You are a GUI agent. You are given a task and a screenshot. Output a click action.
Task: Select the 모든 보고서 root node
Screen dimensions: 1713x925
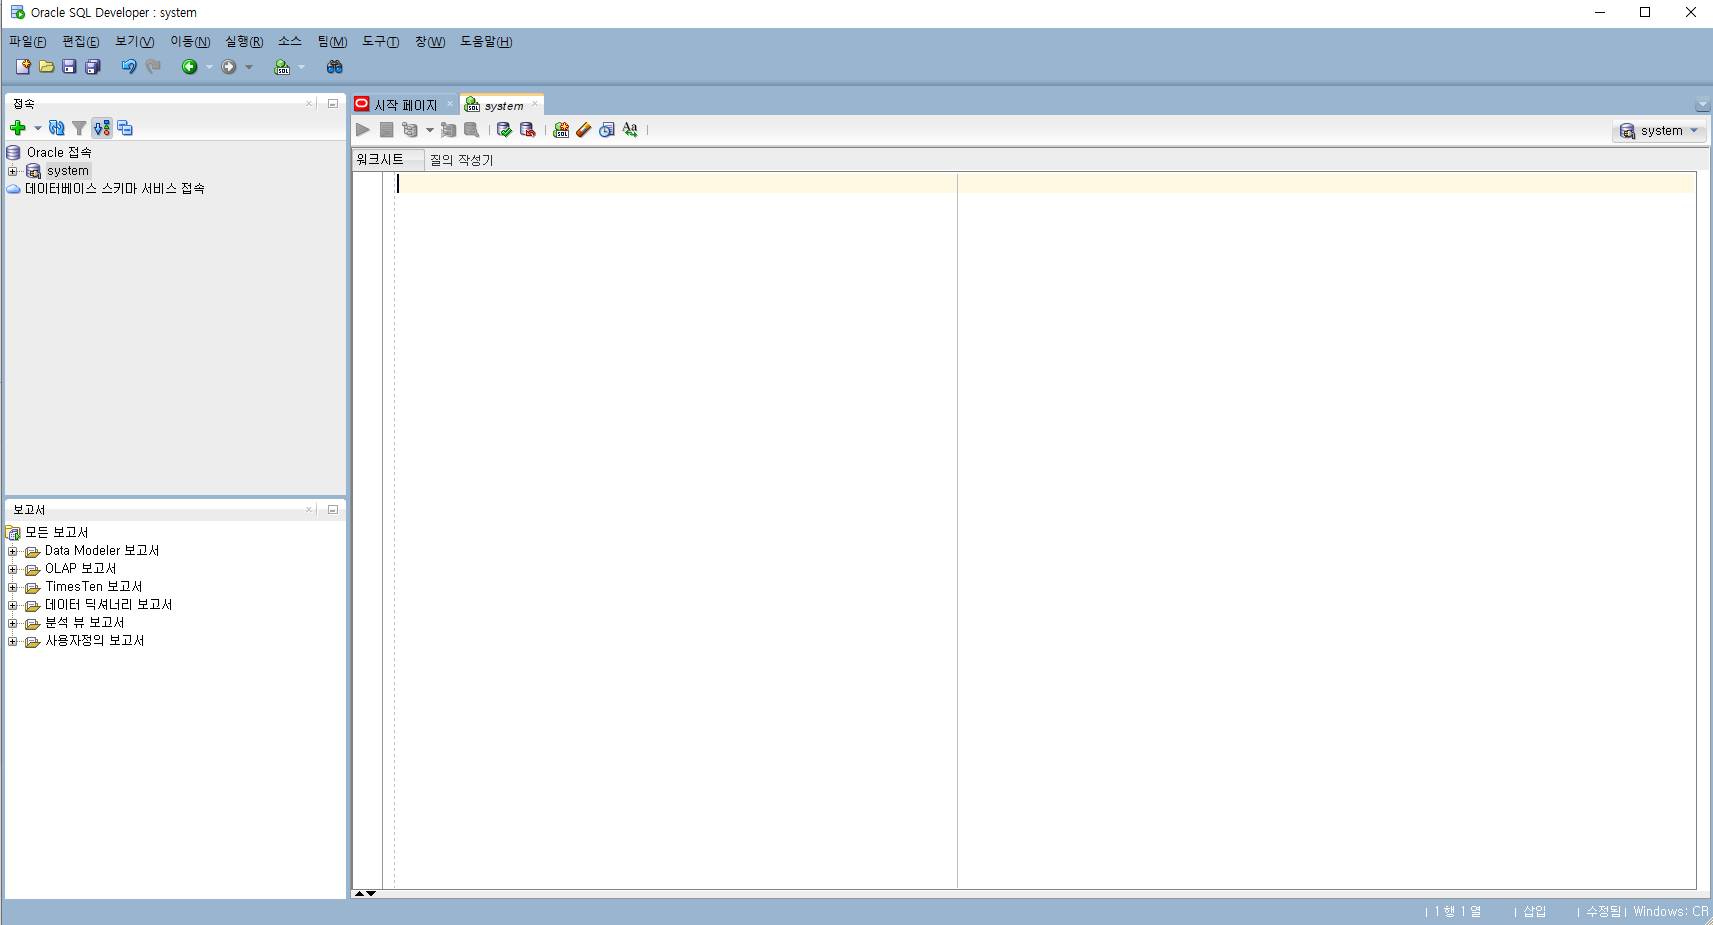coord(57,533)
